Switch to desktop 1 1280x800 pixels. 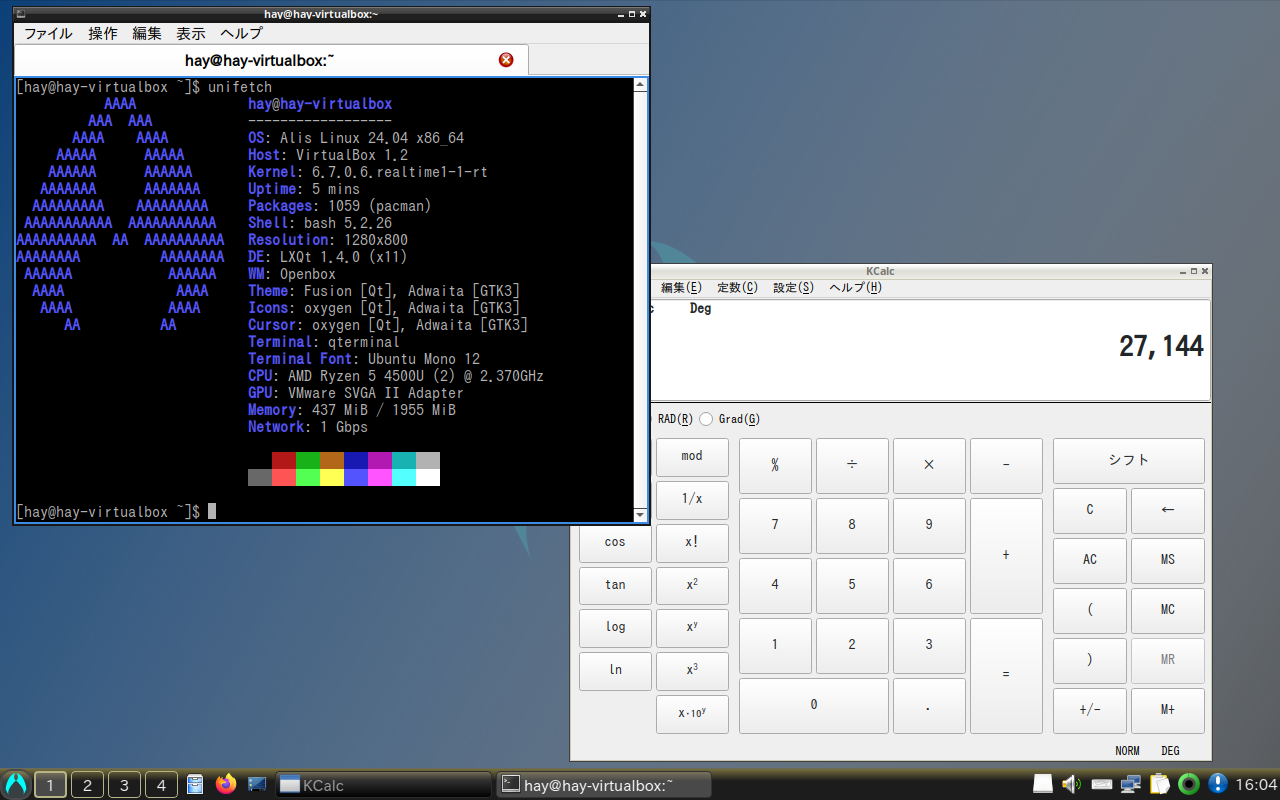tap(50, 785)
